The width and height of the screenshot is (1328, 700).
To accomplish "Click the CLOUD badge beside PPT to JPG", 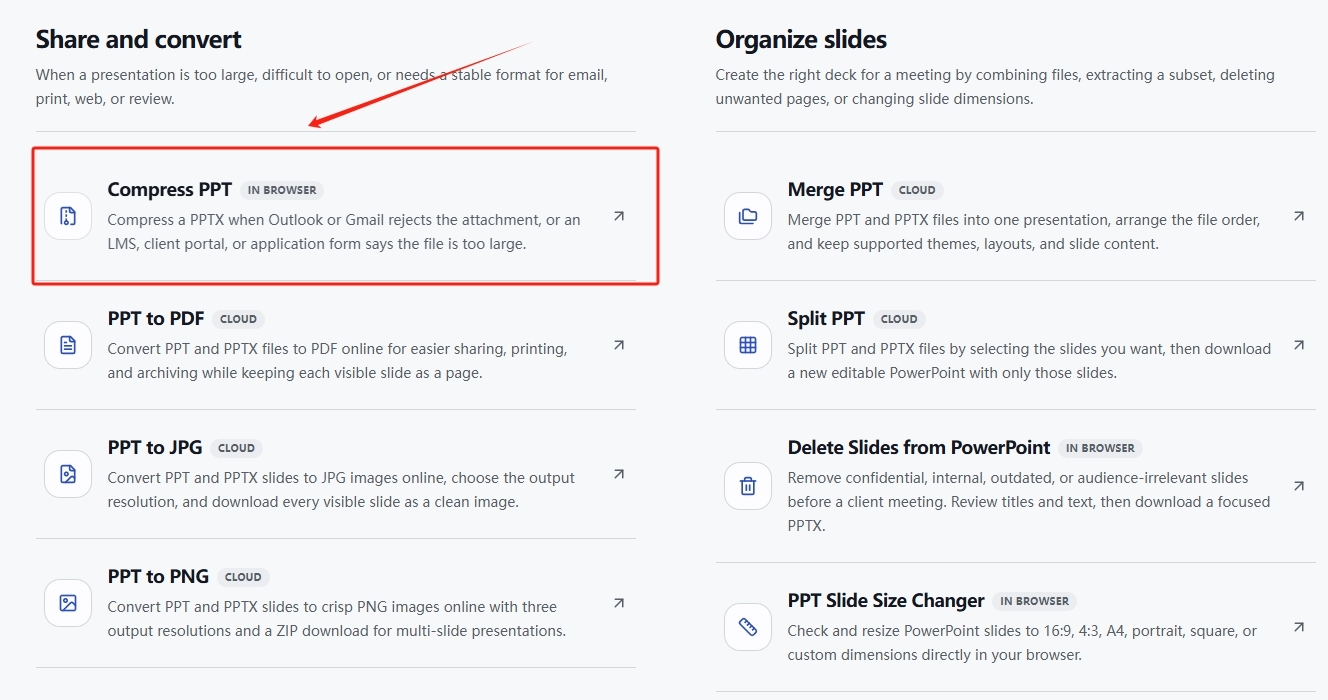I will [237, 448].
